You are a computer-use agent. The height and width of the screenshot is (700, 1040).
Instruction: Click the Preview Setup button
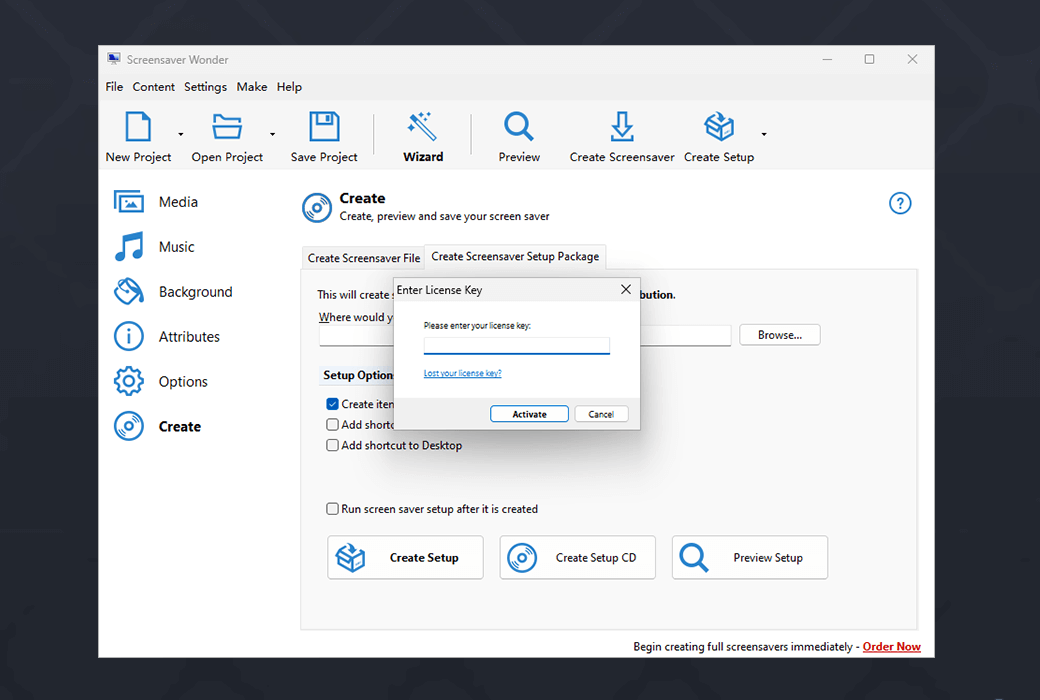(x=750, y=557)
